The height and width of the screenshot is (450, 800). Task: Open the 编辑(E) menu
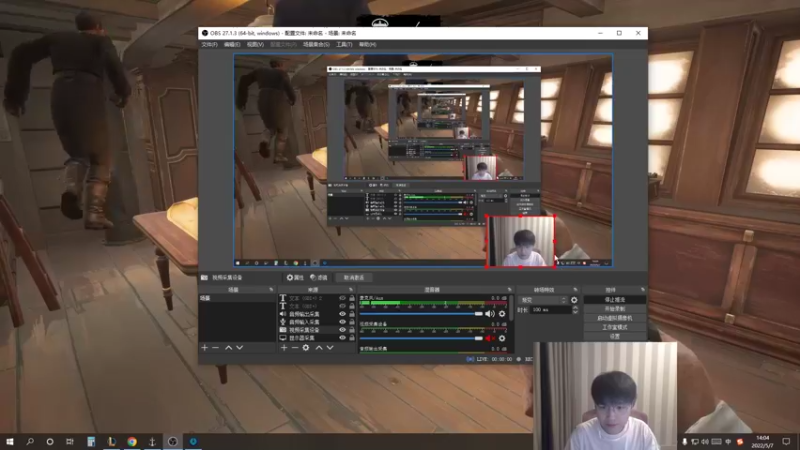232,44
